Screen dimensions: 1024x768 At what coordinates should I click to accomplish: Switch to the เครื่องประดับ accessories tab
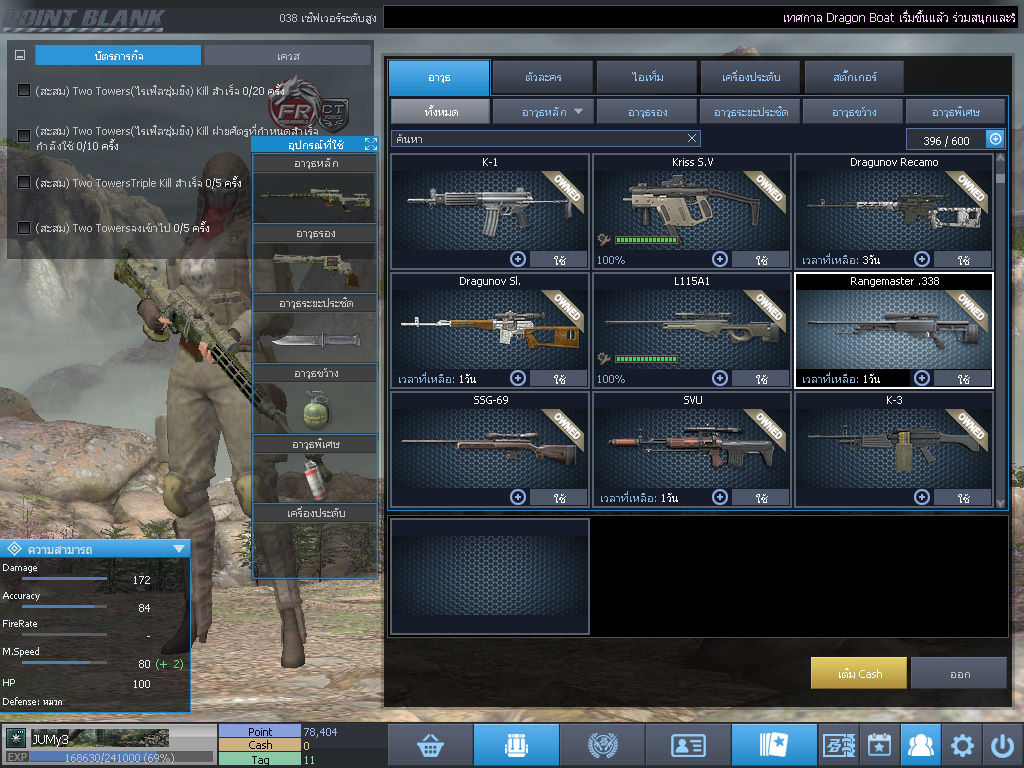pos(750,78)
